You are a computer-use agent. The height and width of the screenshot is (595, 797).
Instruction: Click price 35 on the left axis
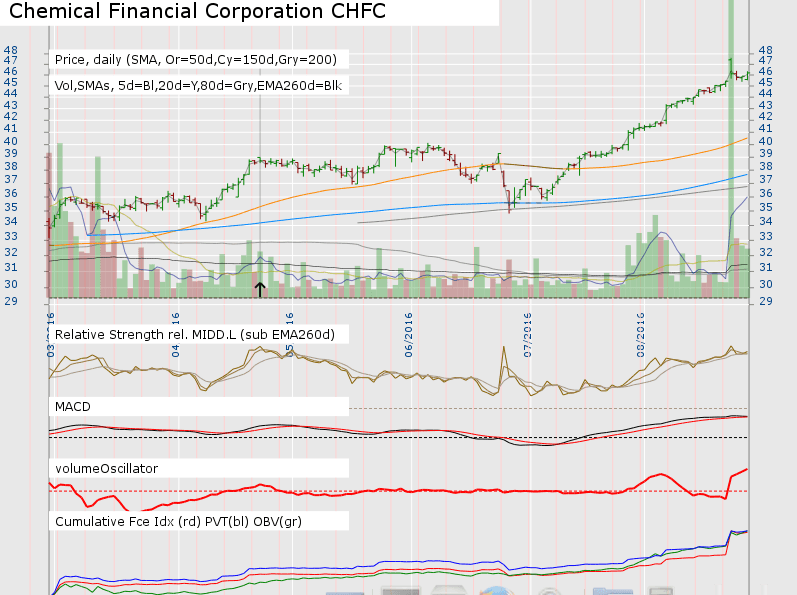click(x=11, y=207)
